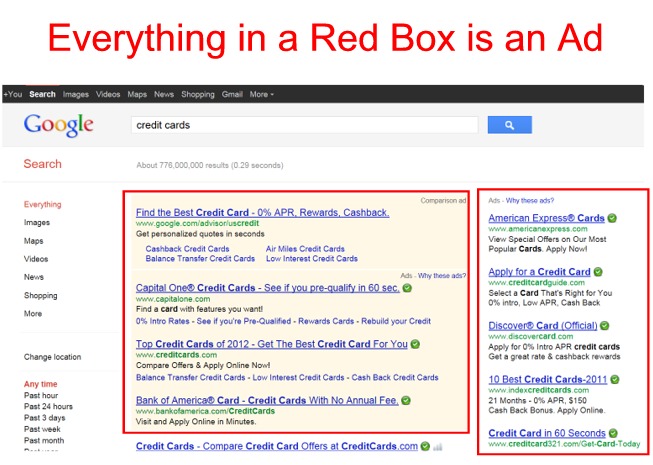
Task: Open American Express Cards ad
Action: [546, 218]
